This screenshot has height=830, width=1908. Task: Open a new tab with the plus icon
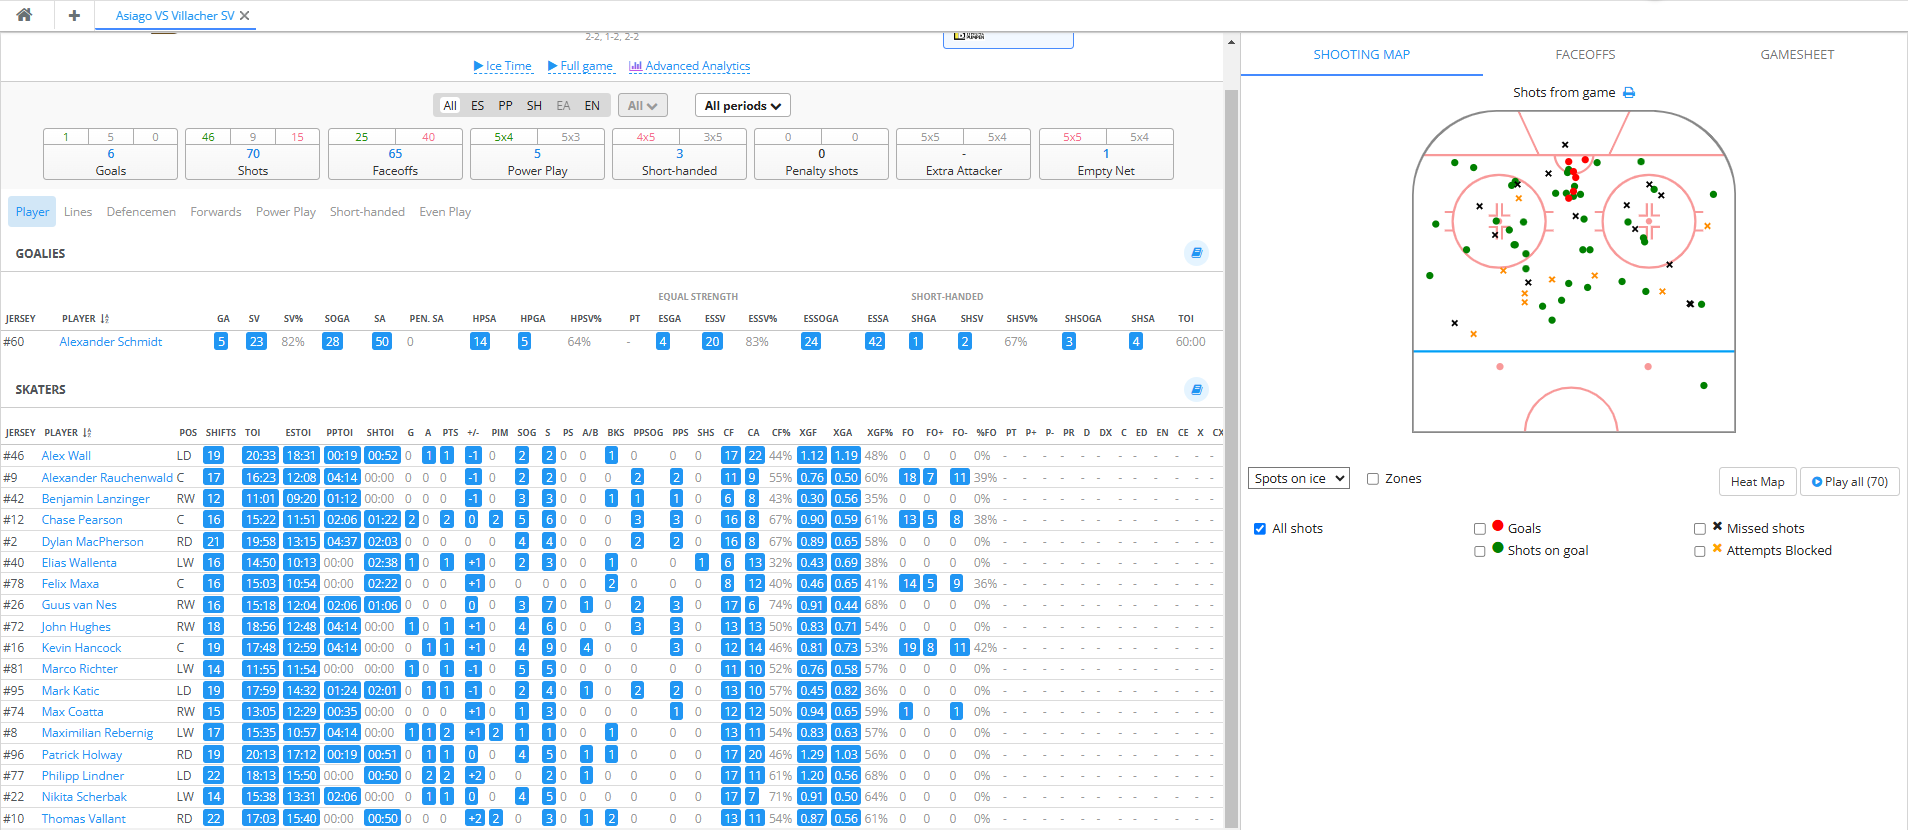74,15
